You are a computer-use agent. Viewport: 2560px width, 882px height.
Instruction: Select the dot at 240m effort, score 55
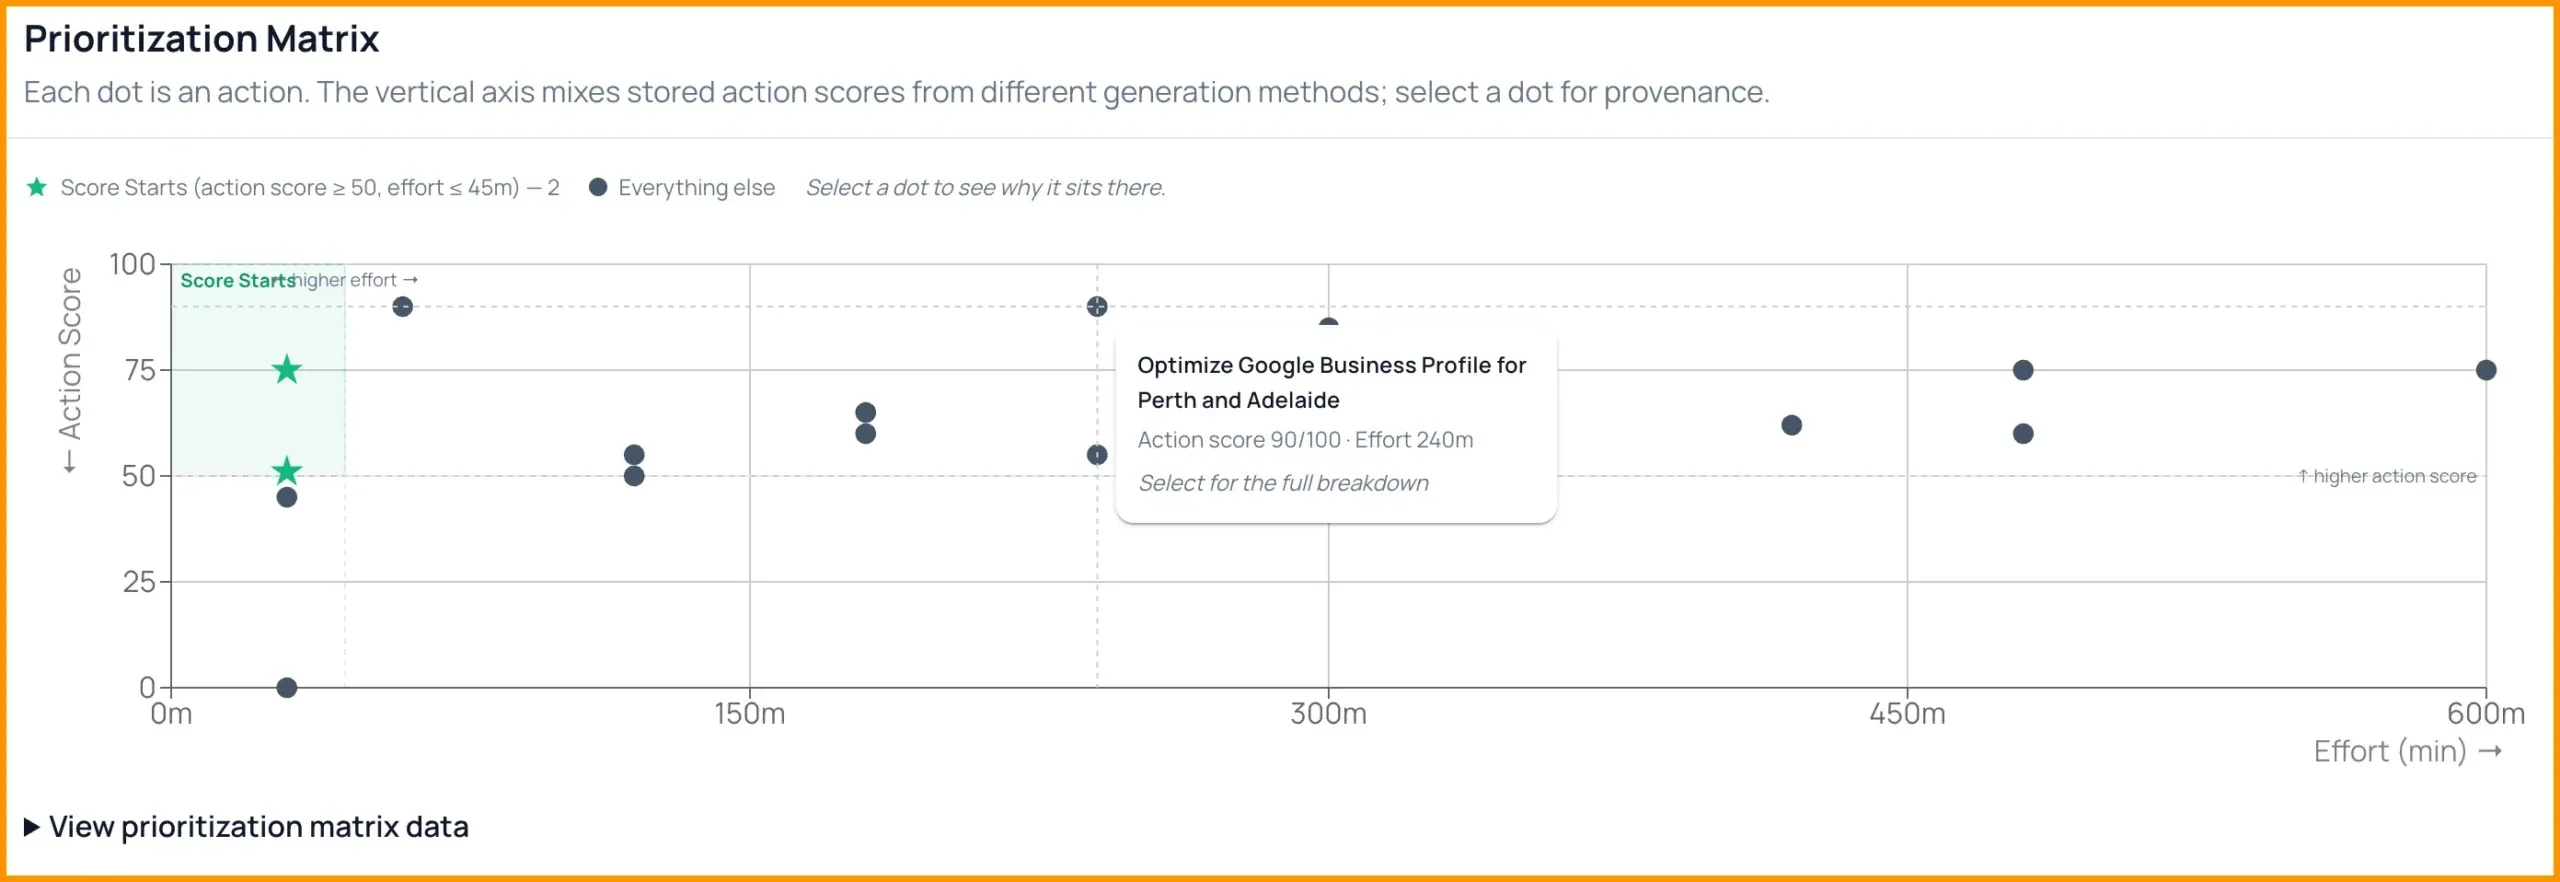point(1097,455)
